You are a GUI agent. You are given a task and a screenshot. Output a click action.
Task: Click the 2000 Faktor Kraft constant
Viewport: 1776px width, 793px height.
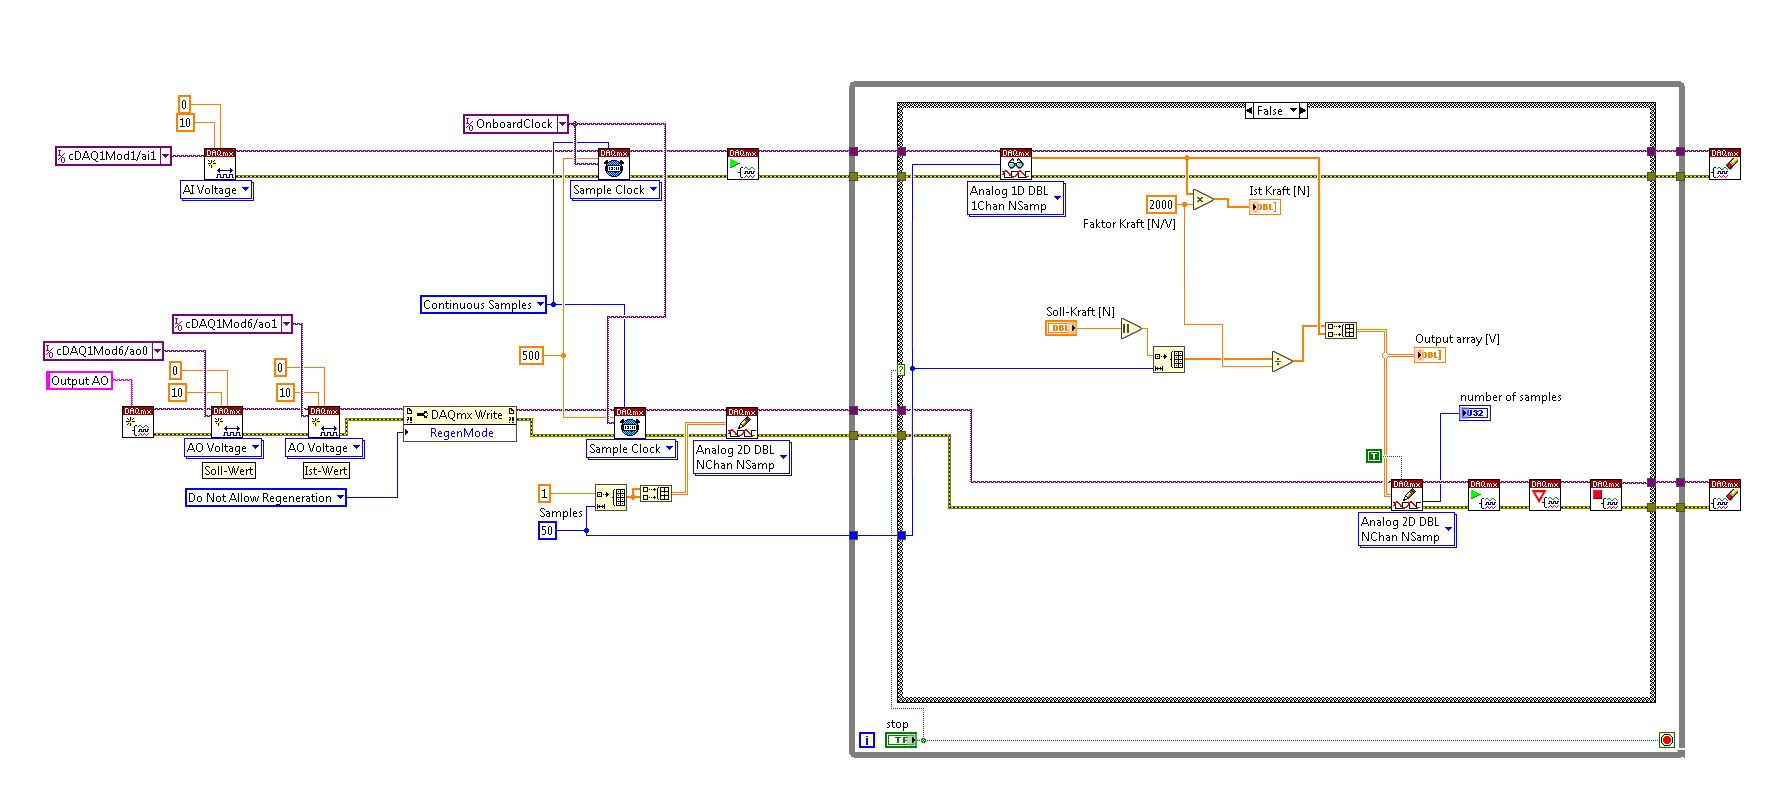click(x=1161, y=205)
